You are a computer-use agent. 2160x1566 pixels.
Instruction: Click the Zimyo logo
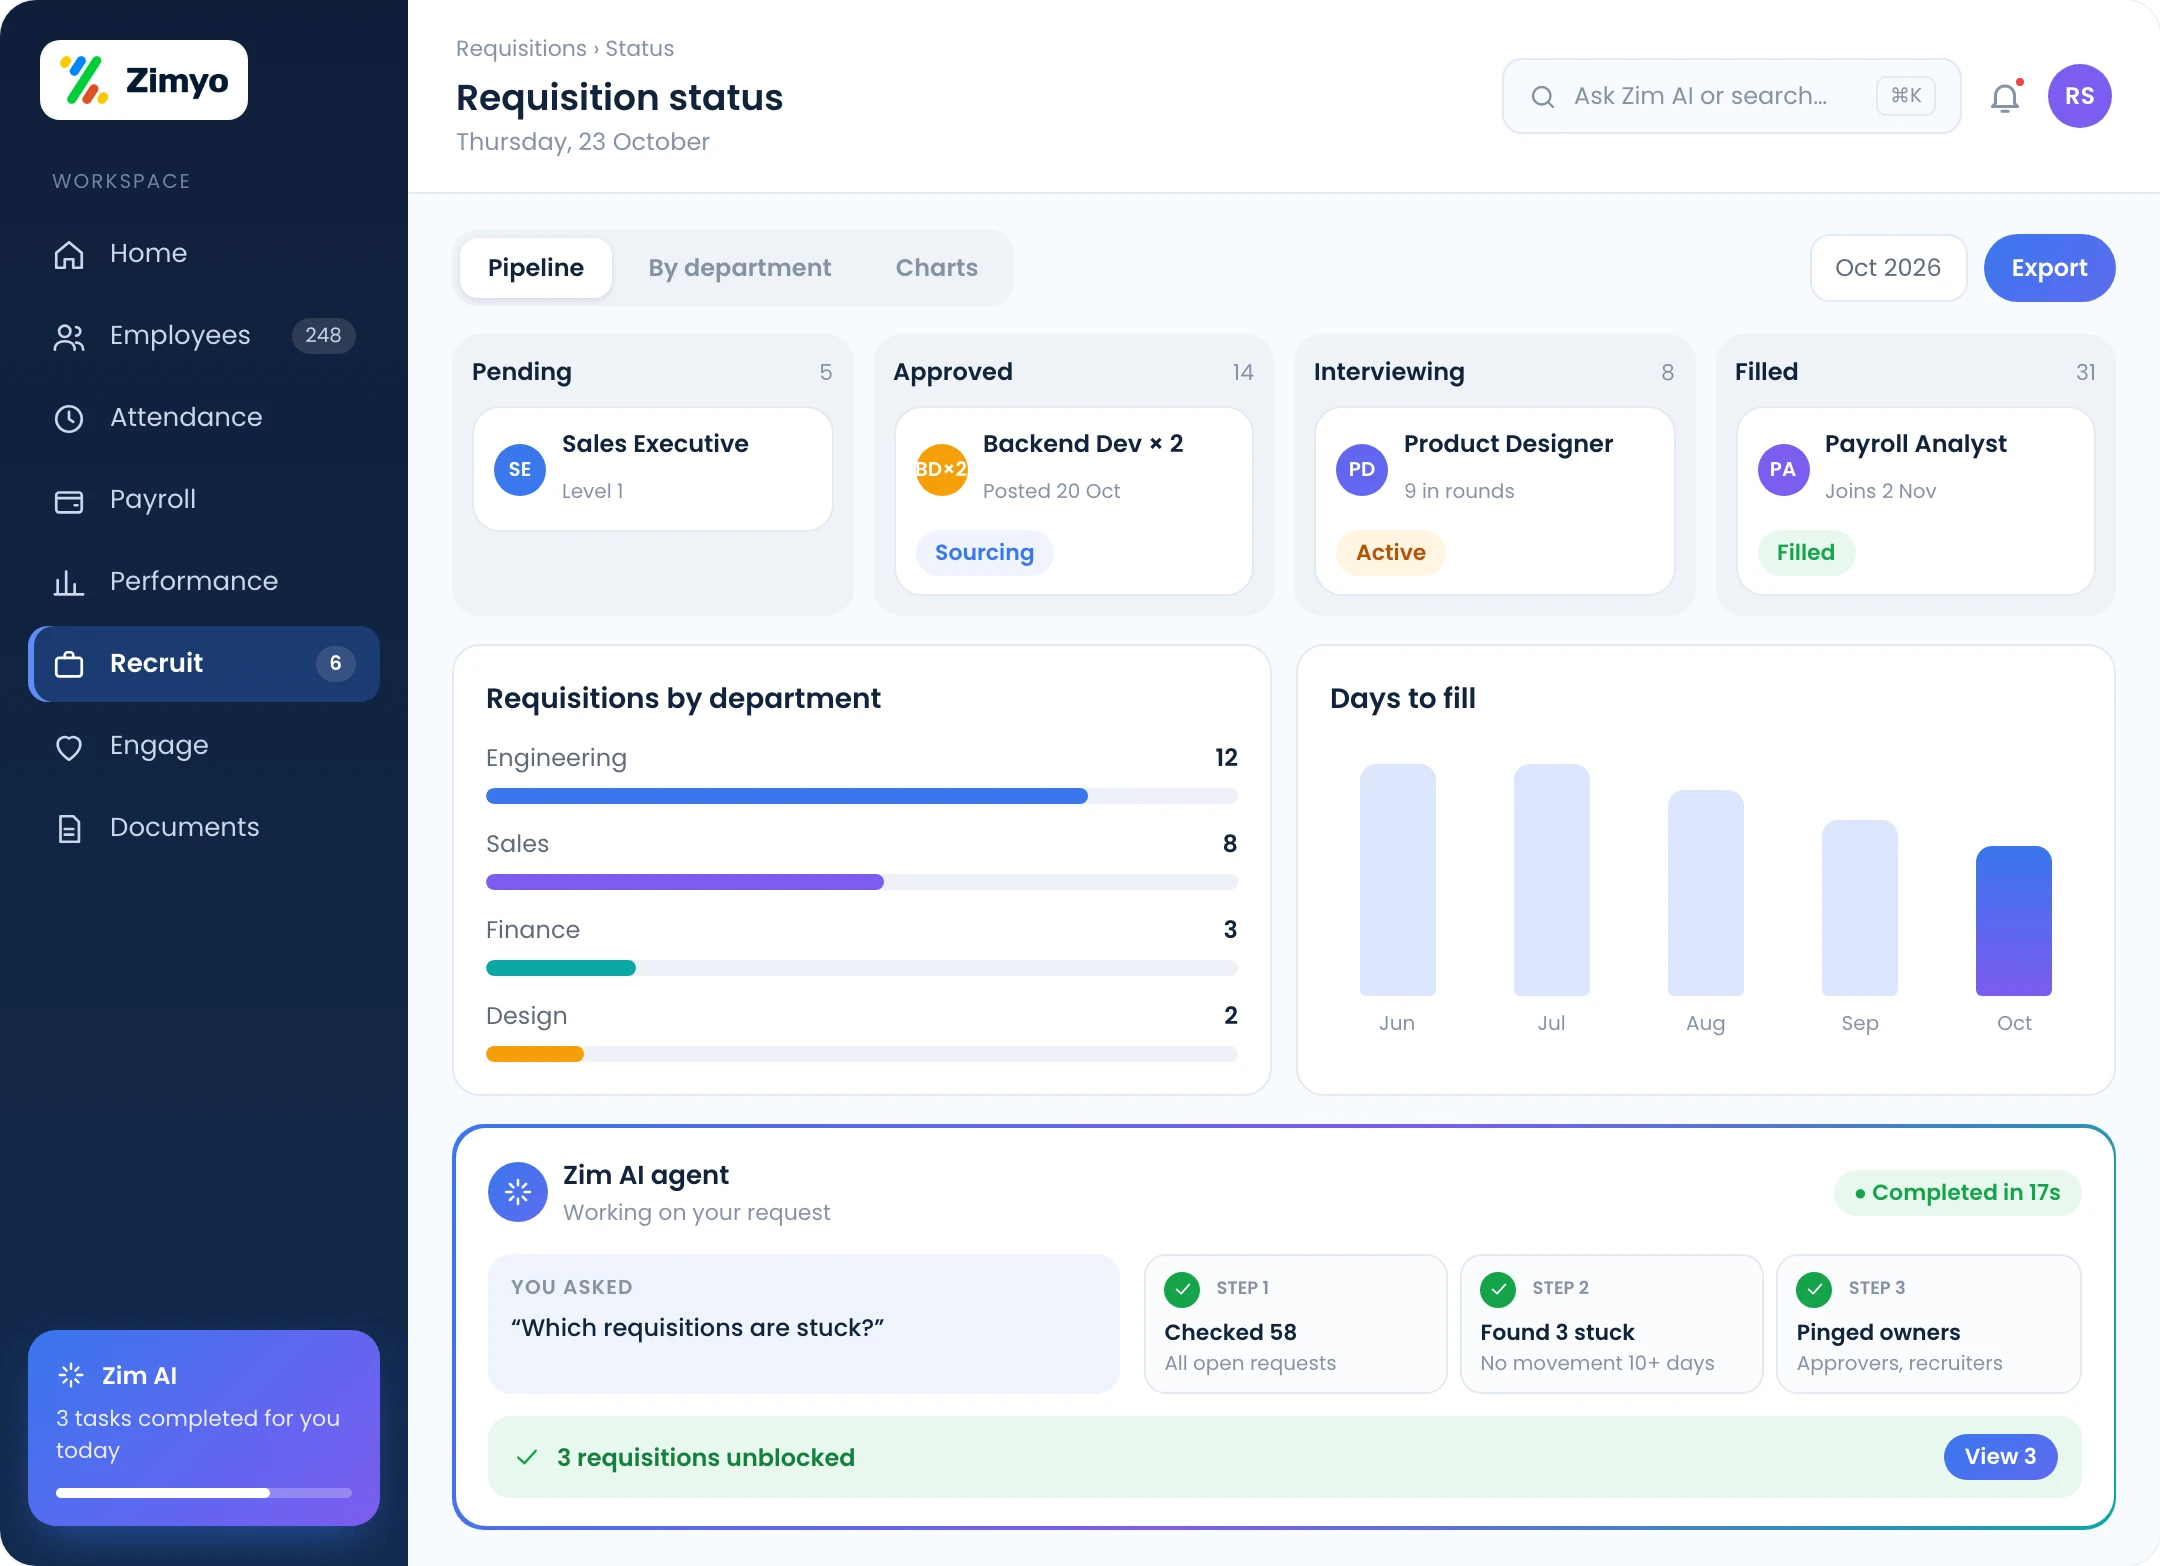144,80
